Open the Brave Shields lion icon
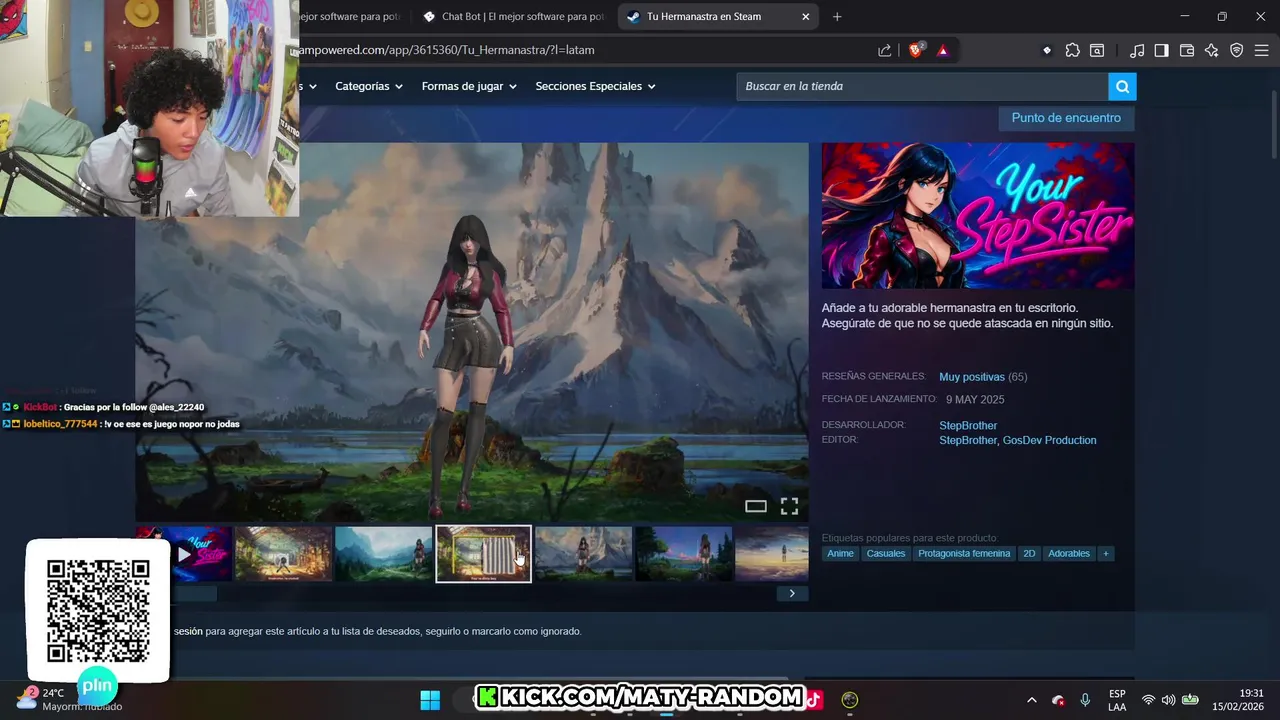1280x720 pixels. (916, 50)
